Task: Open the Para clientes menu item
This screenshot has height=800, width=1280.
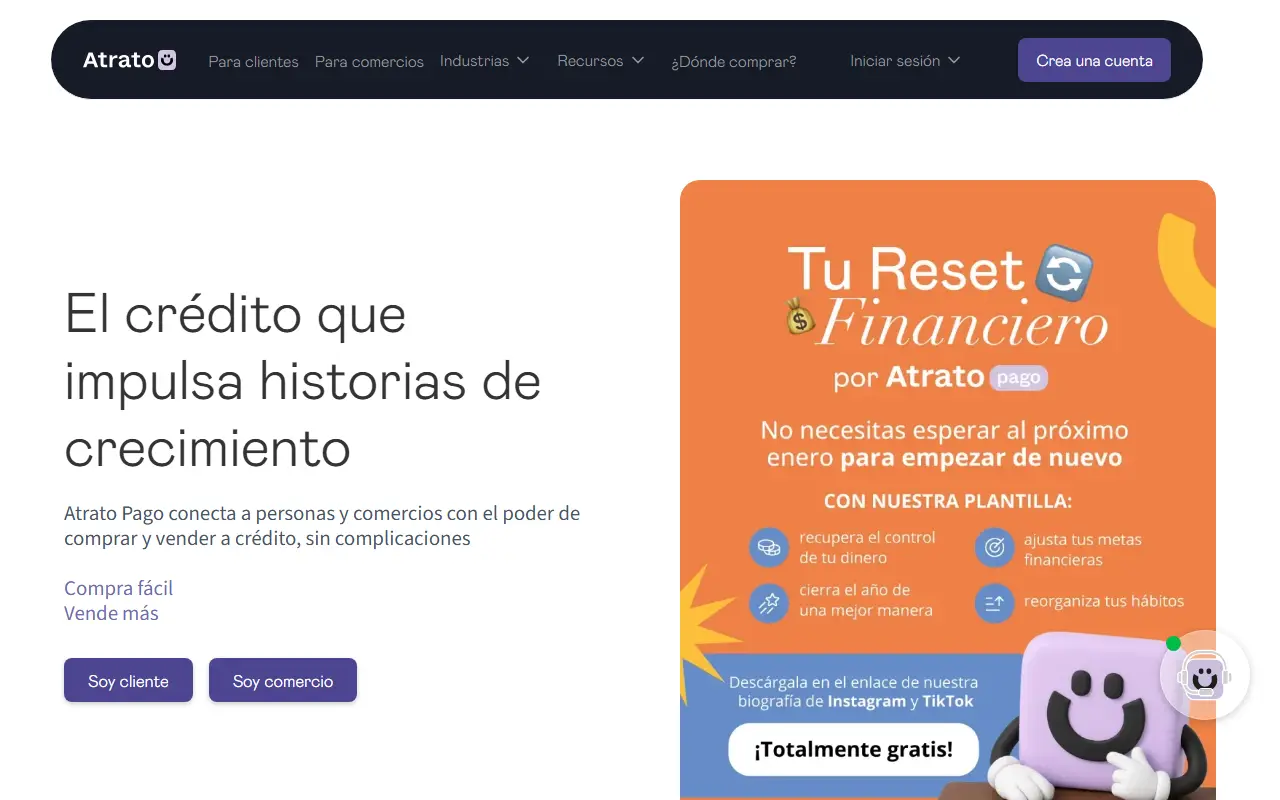Action: 253,61
